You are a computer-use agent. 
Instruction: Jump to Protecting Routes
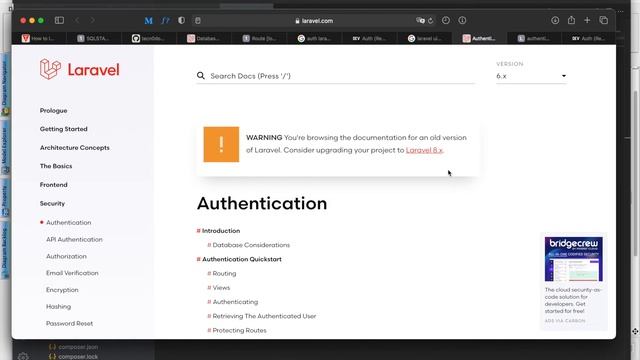(239, 331)
